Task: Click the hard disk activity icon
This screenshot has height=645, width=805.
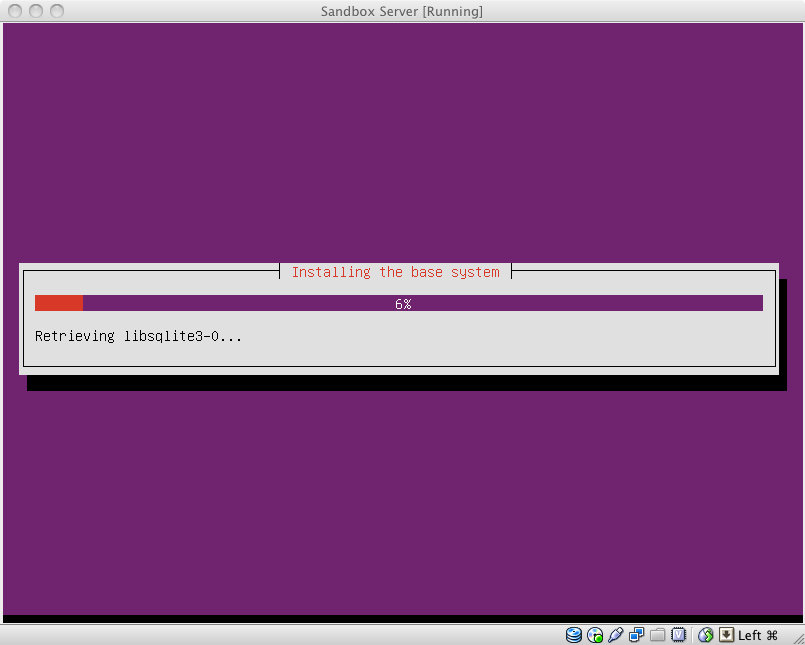Action: (574, 635)
